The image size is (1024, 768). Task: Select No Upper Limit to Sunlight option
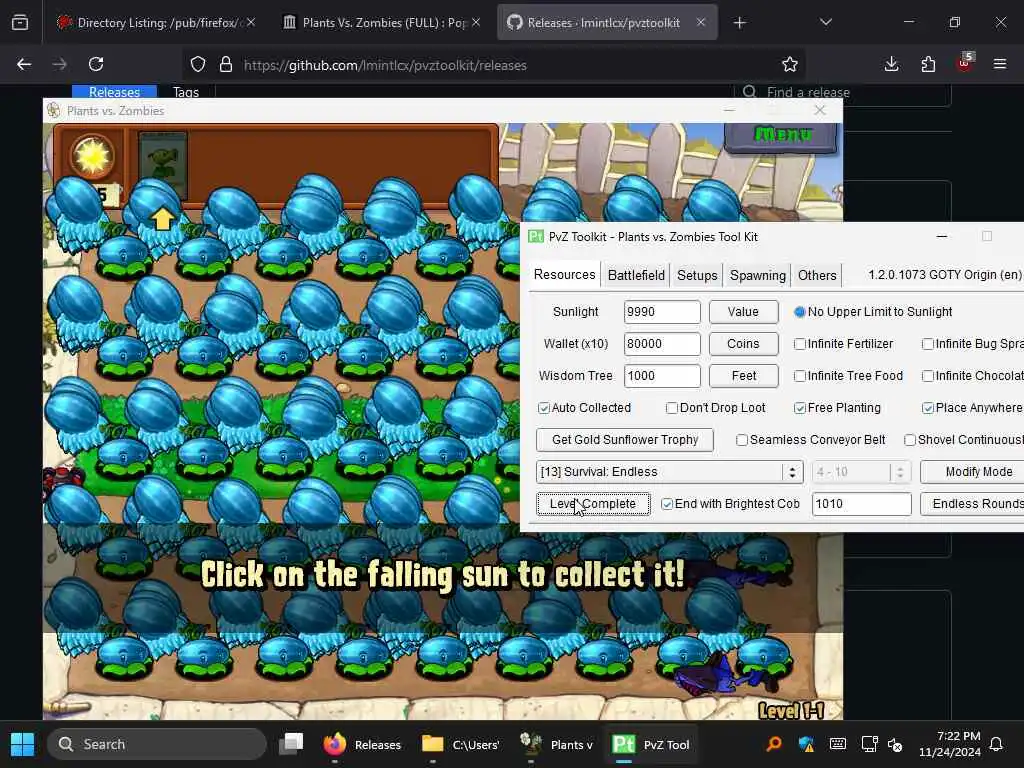pyautogui.click(x=873, y=312)
